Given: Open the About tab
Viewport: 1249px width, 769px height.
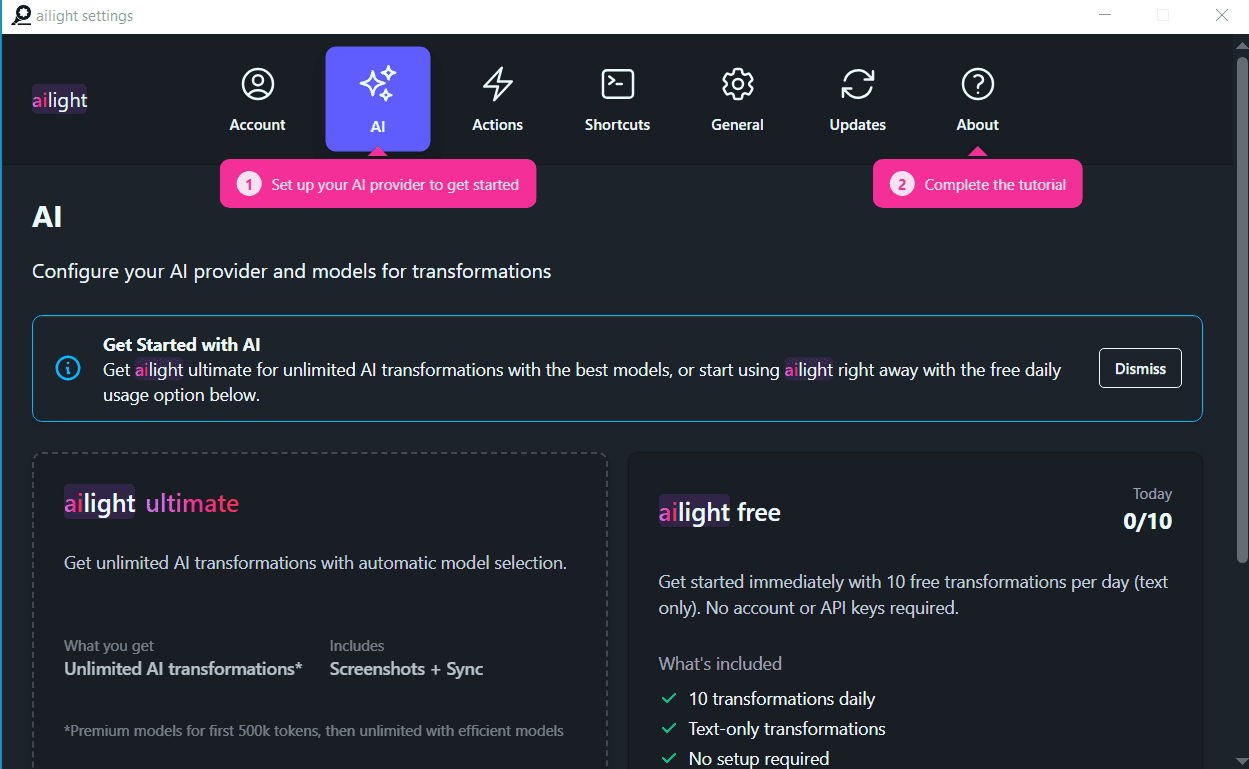Looking at the screenshot, I should click(978, 99).
